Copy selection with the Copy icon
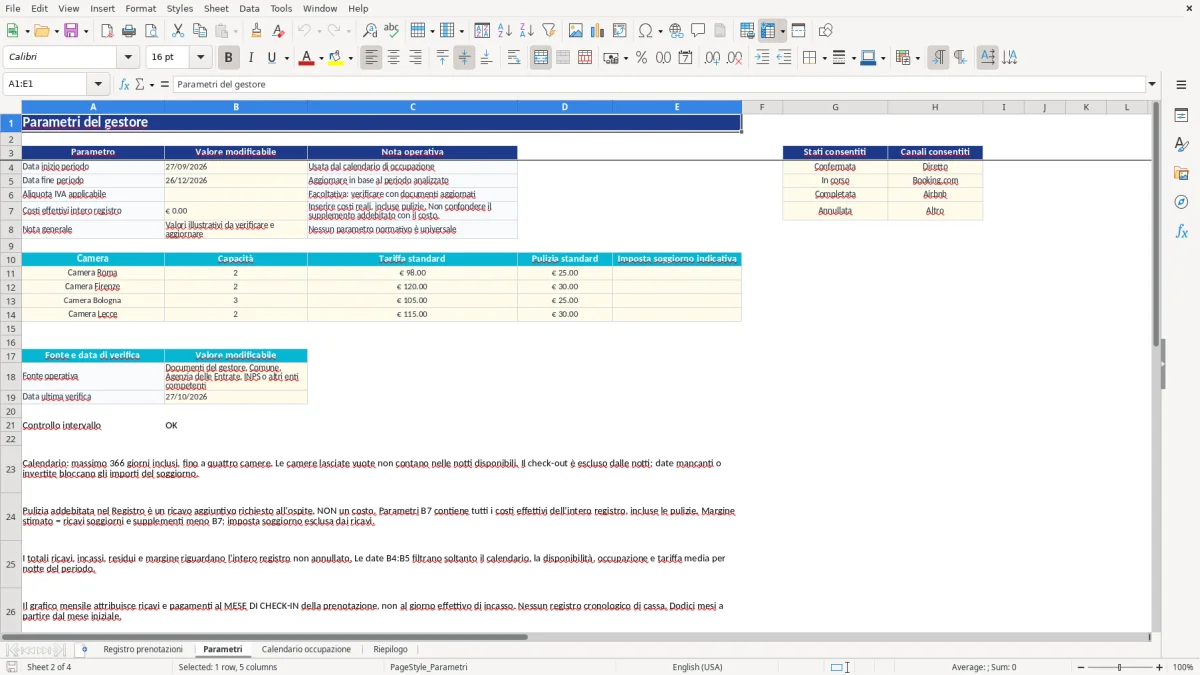Screen dimensions: 1200x675 199,31
